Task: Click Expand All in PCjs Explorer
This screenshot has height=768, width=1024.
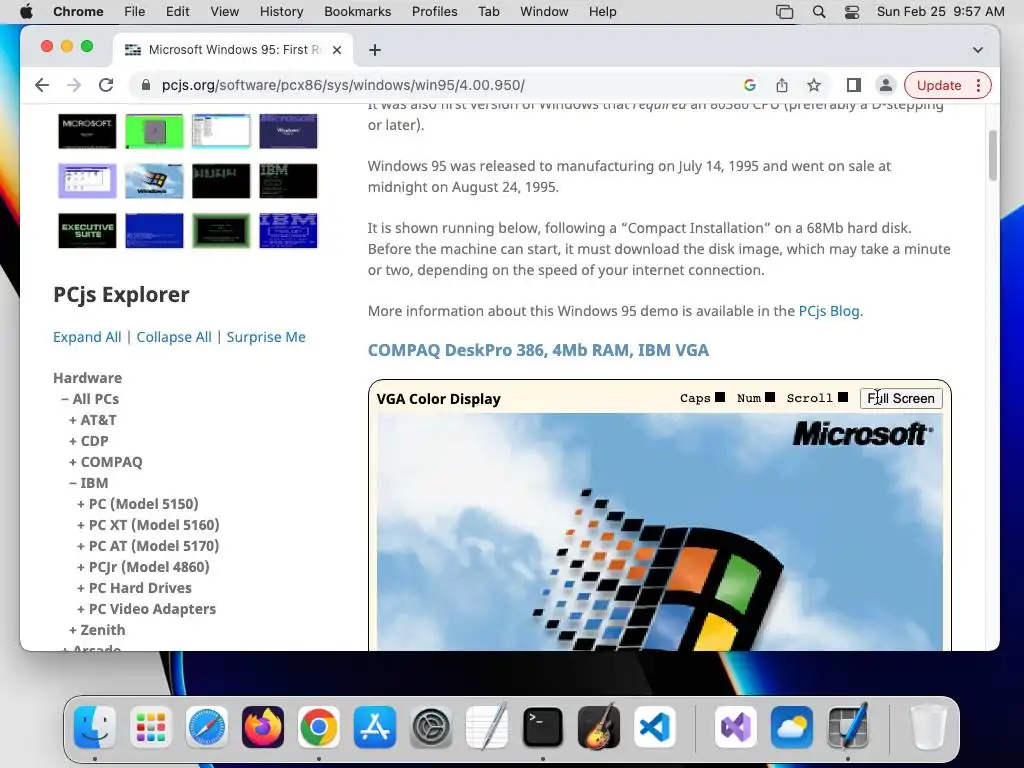Action: (x=87, y=337)
